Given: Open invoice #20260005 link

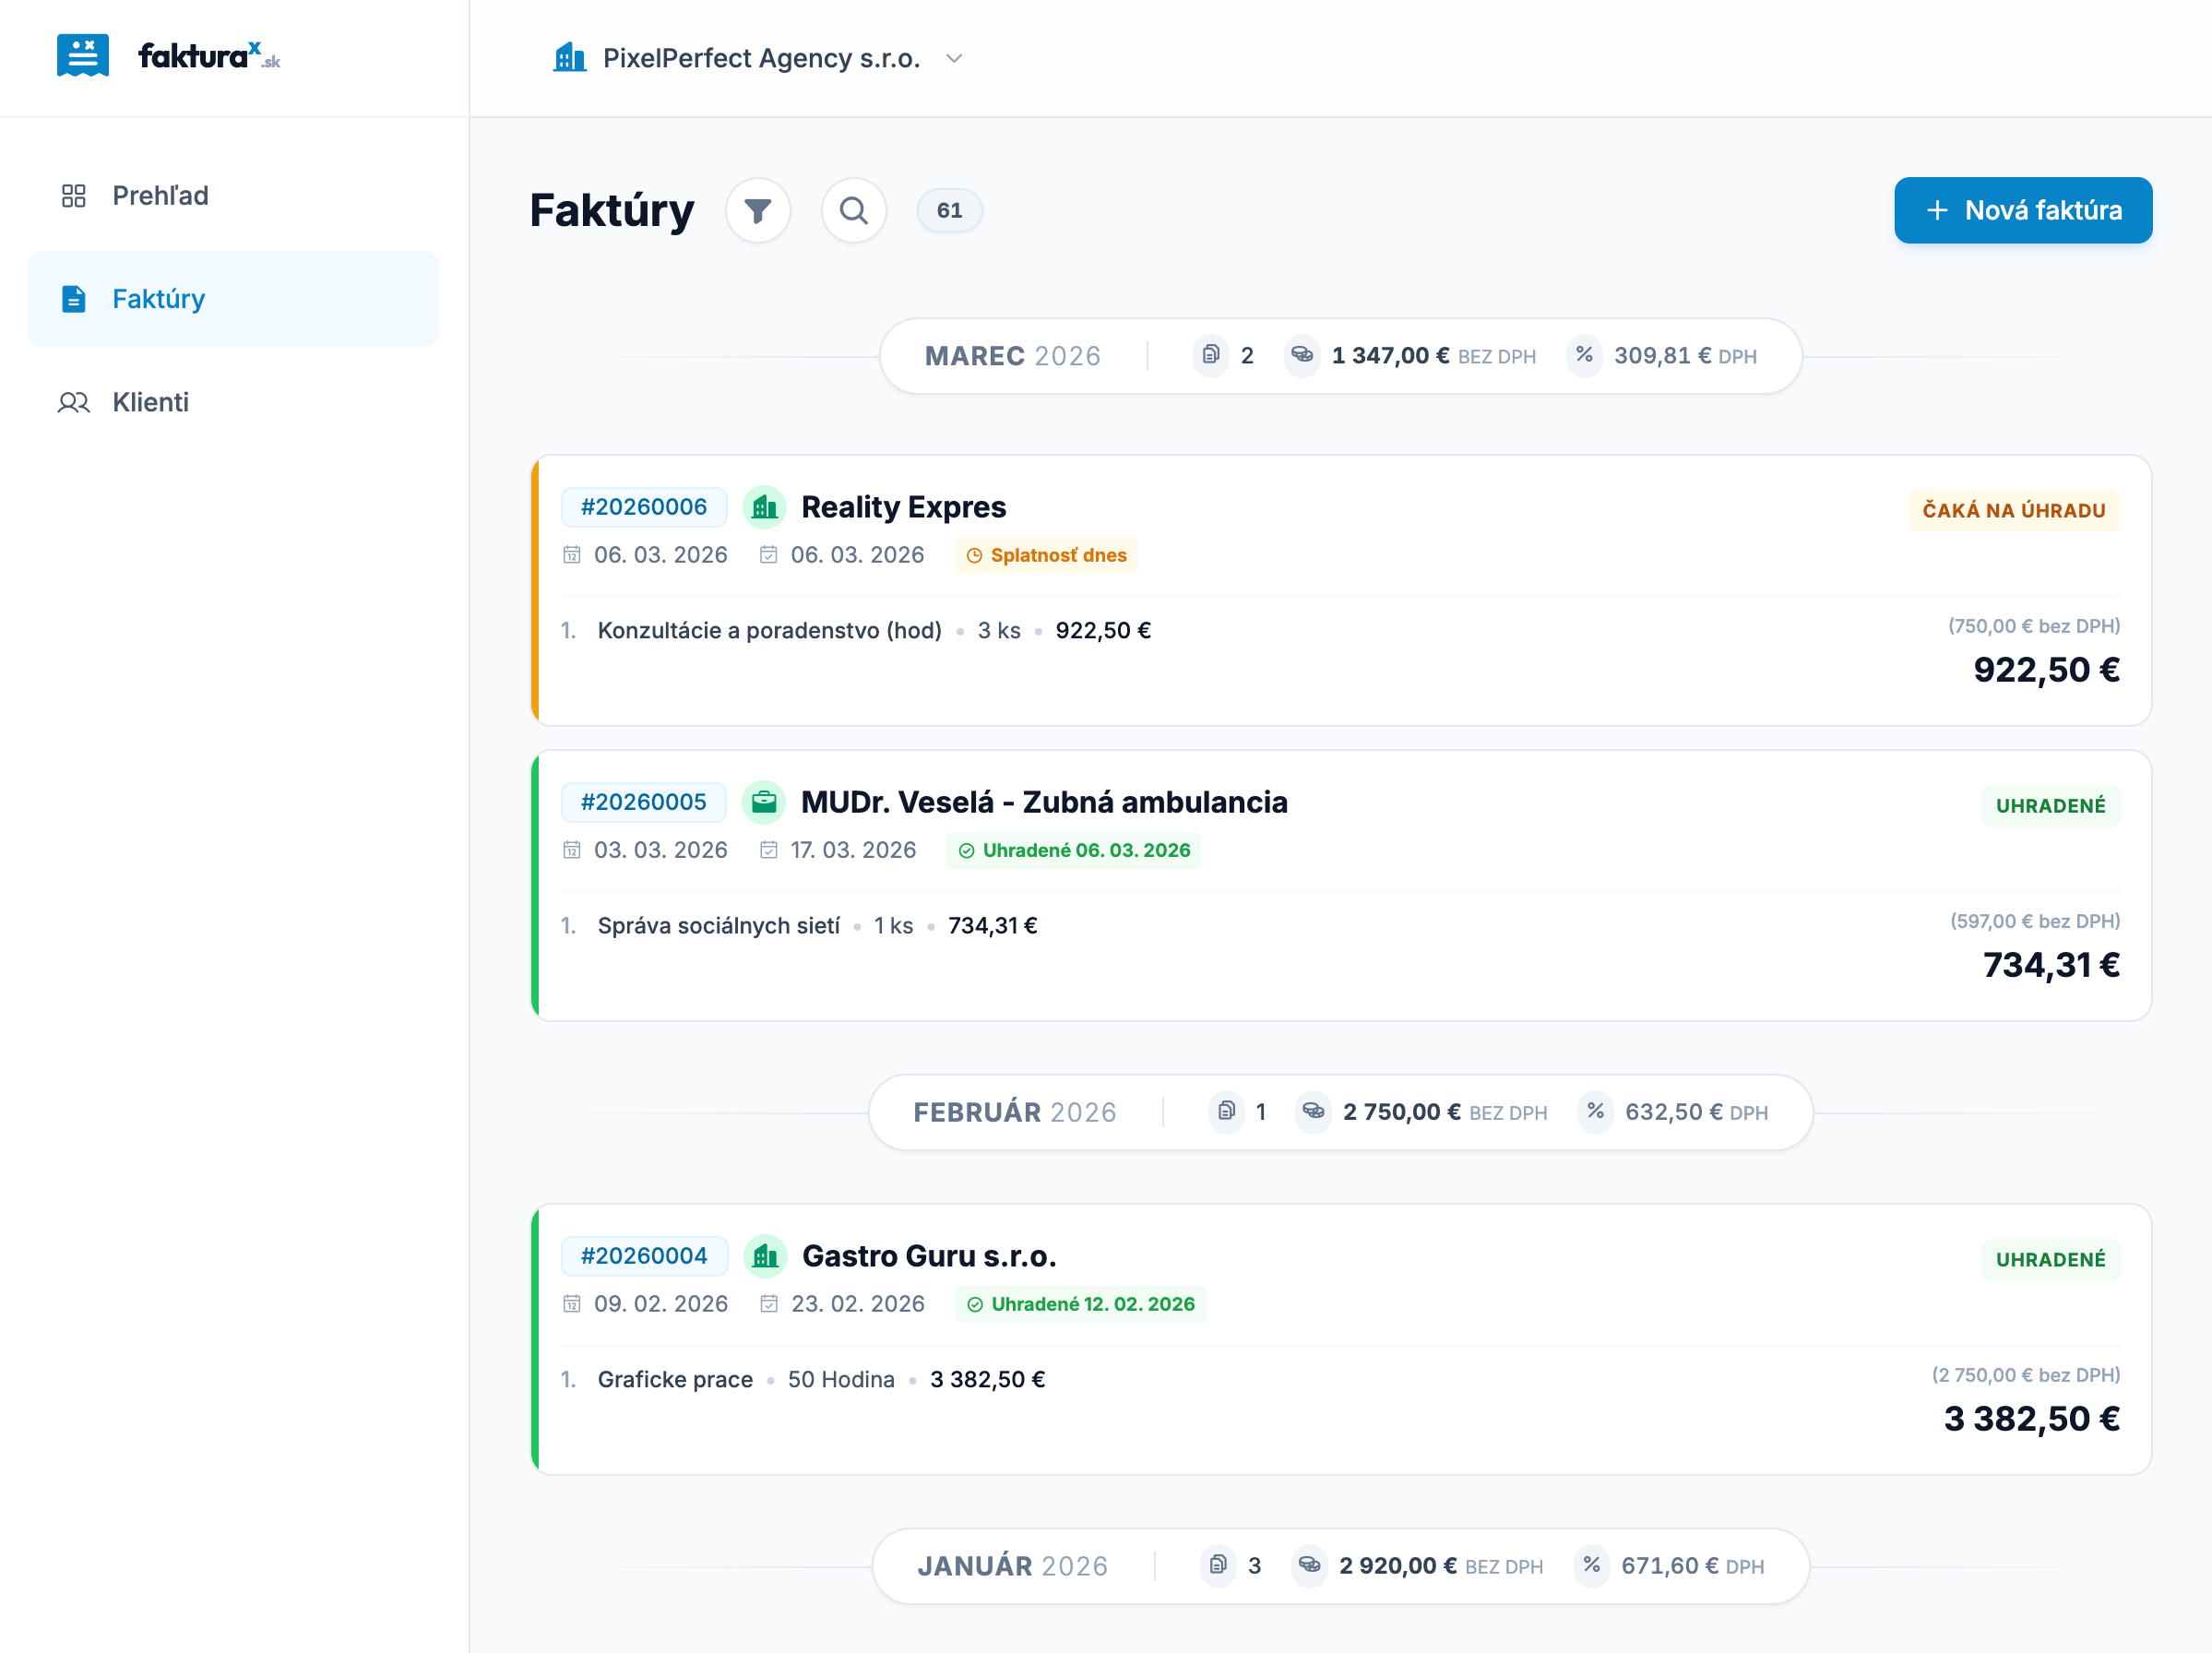Looking at the screenshot, I should coord(643,801).
